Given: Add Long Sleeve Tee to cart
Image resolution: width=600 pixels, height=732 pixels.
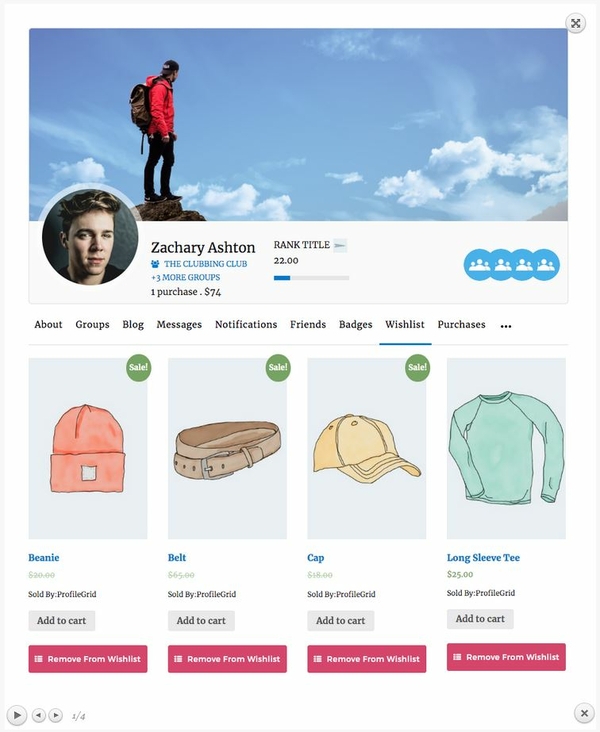Looking at the screenshot, I should pyautogui.click(x=480, y=619).
